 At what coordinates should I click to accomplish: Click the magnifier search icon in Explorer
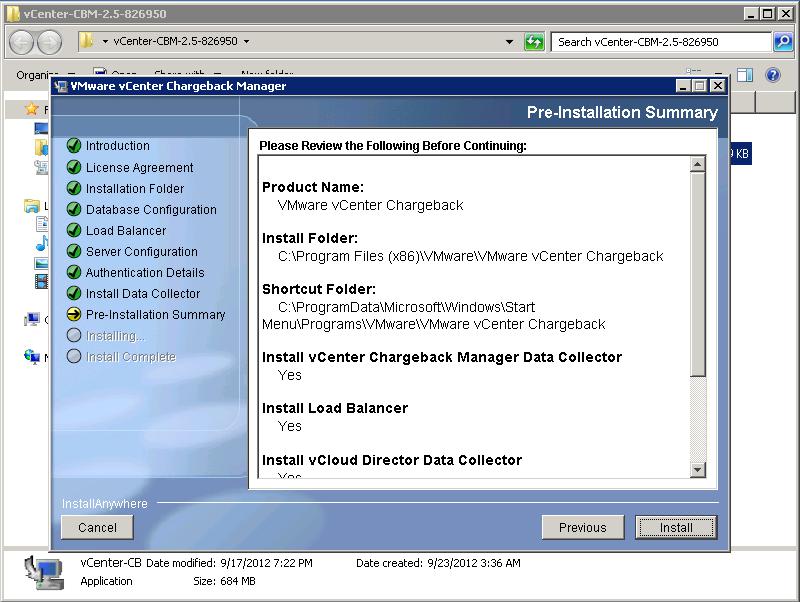[x=783, y=42]
